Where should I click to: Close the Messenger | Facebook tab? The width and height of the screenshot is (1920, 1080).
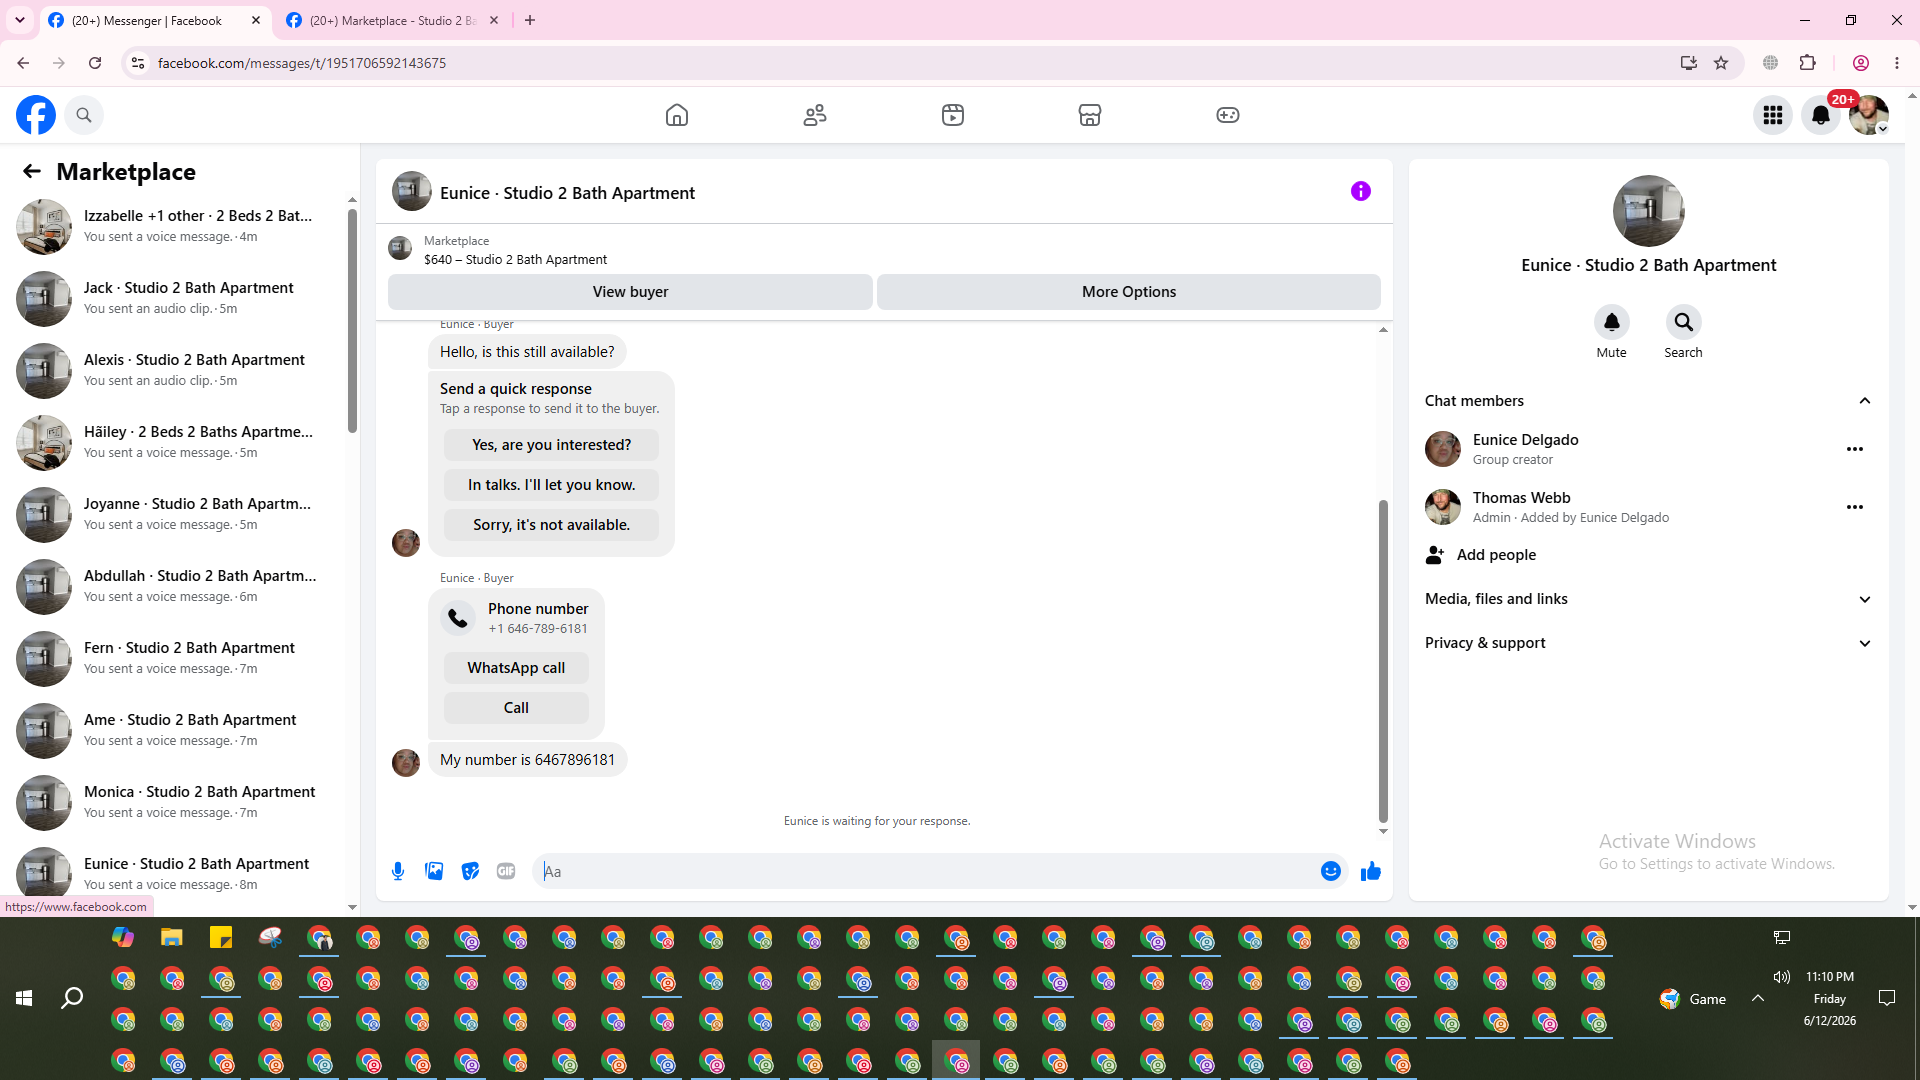point(256,20)
